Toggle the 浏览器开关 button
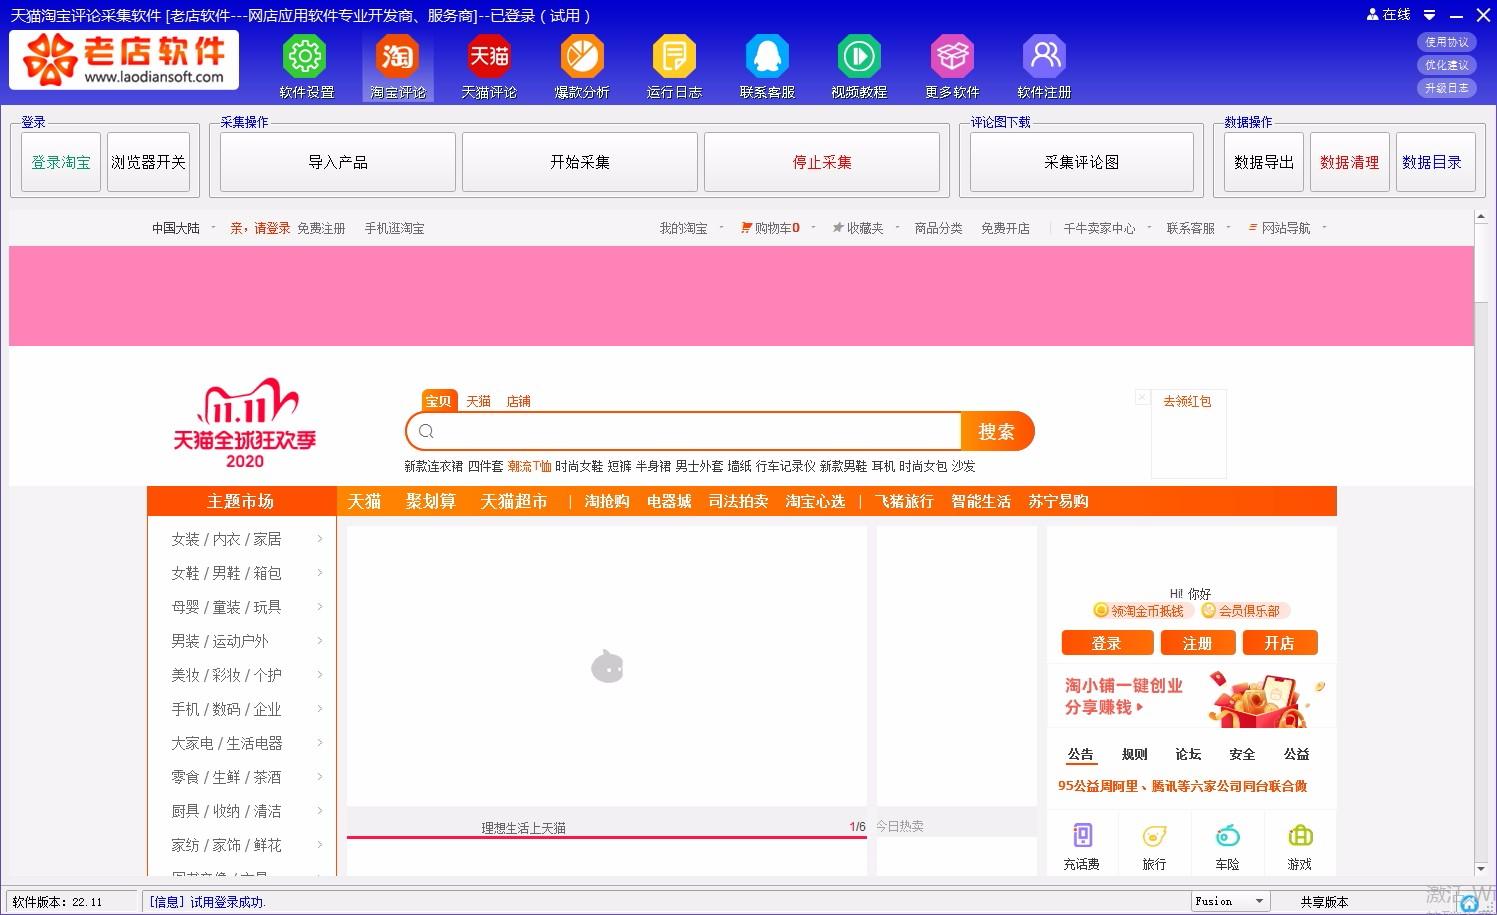Viewport: 1497px width, 915px height. point(148,162)
